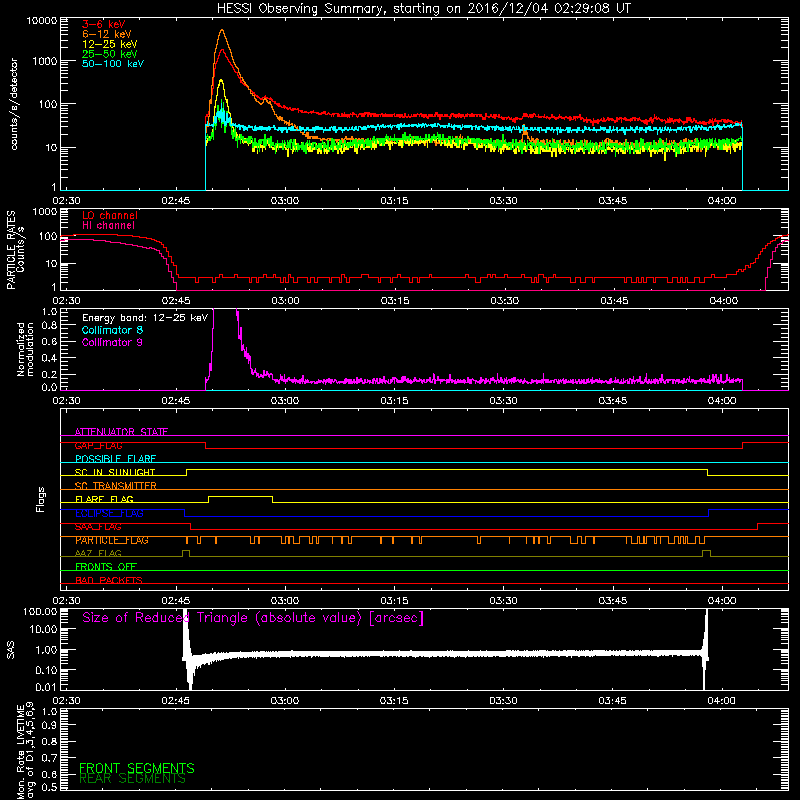Click the PARTICLE_FLAG label
800x800 pixels.
tap(112, 540)
